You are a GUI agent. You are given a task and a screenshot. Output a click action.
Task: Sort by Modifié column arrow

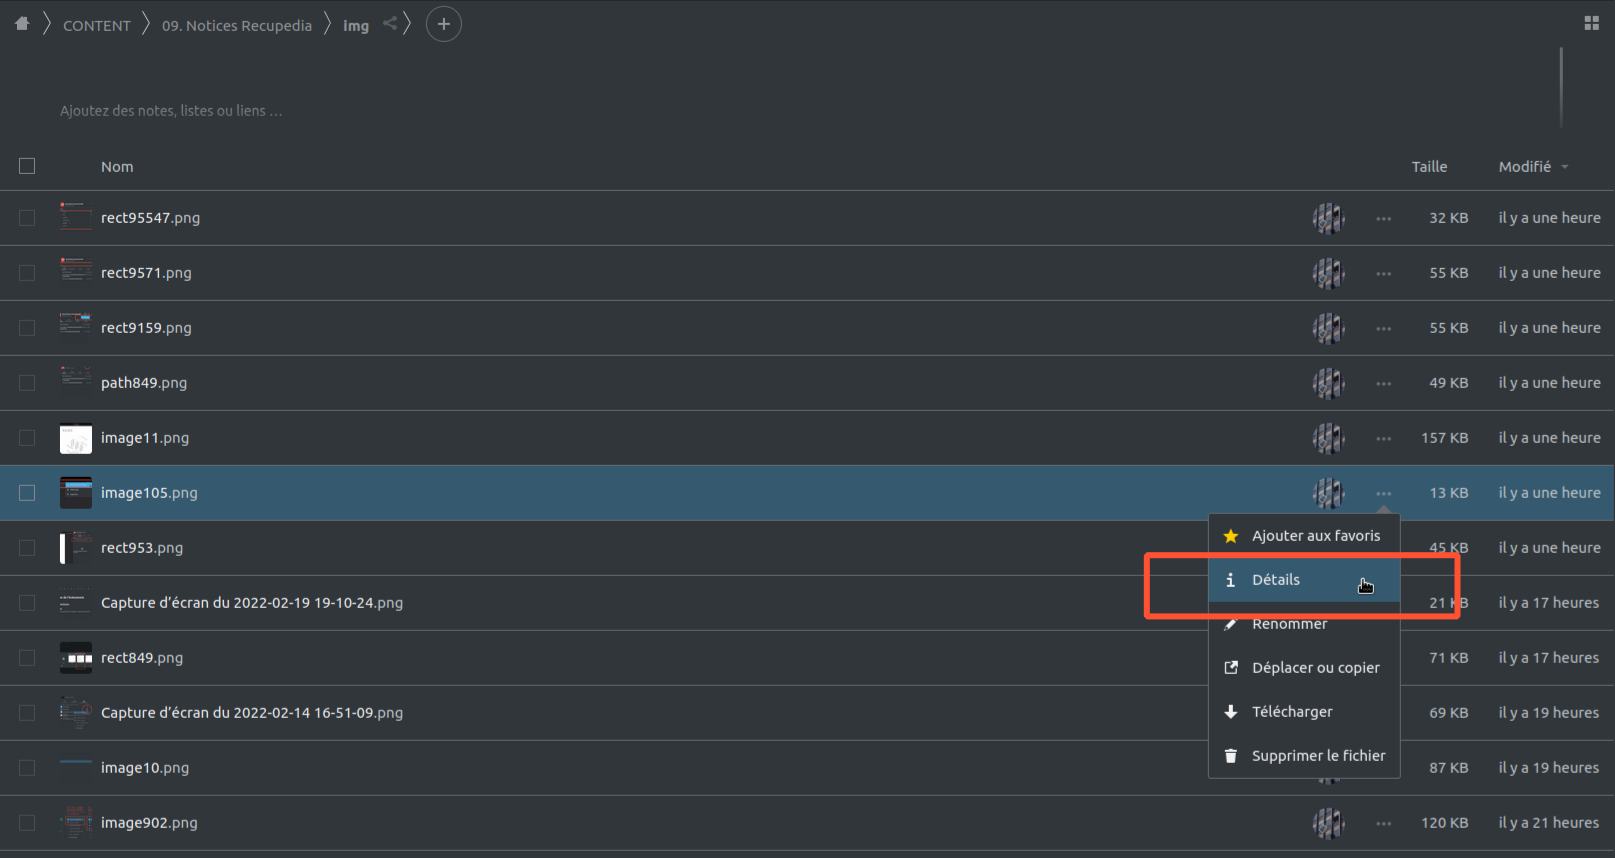click(1564, 167)
